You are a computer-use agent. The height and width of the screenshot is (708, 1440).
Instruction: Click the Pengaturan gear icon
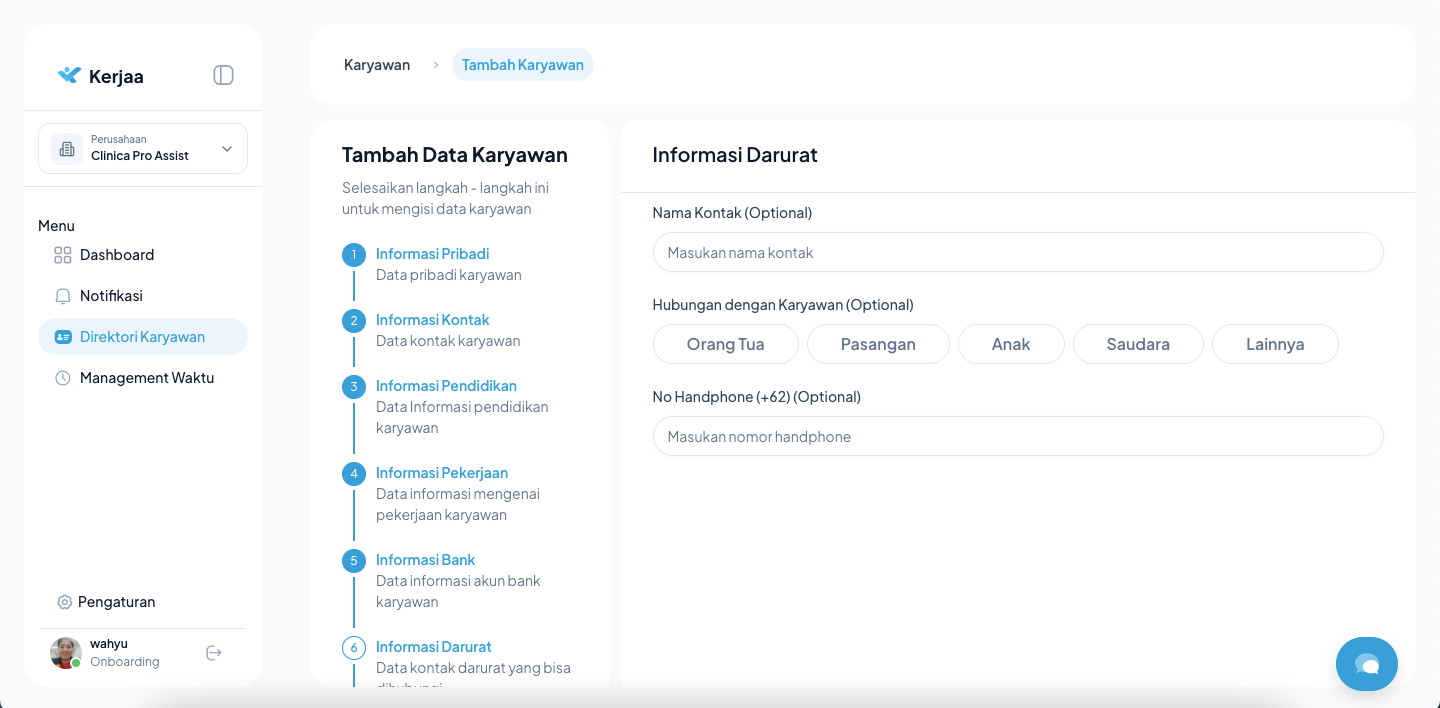[x=65, y=602]
